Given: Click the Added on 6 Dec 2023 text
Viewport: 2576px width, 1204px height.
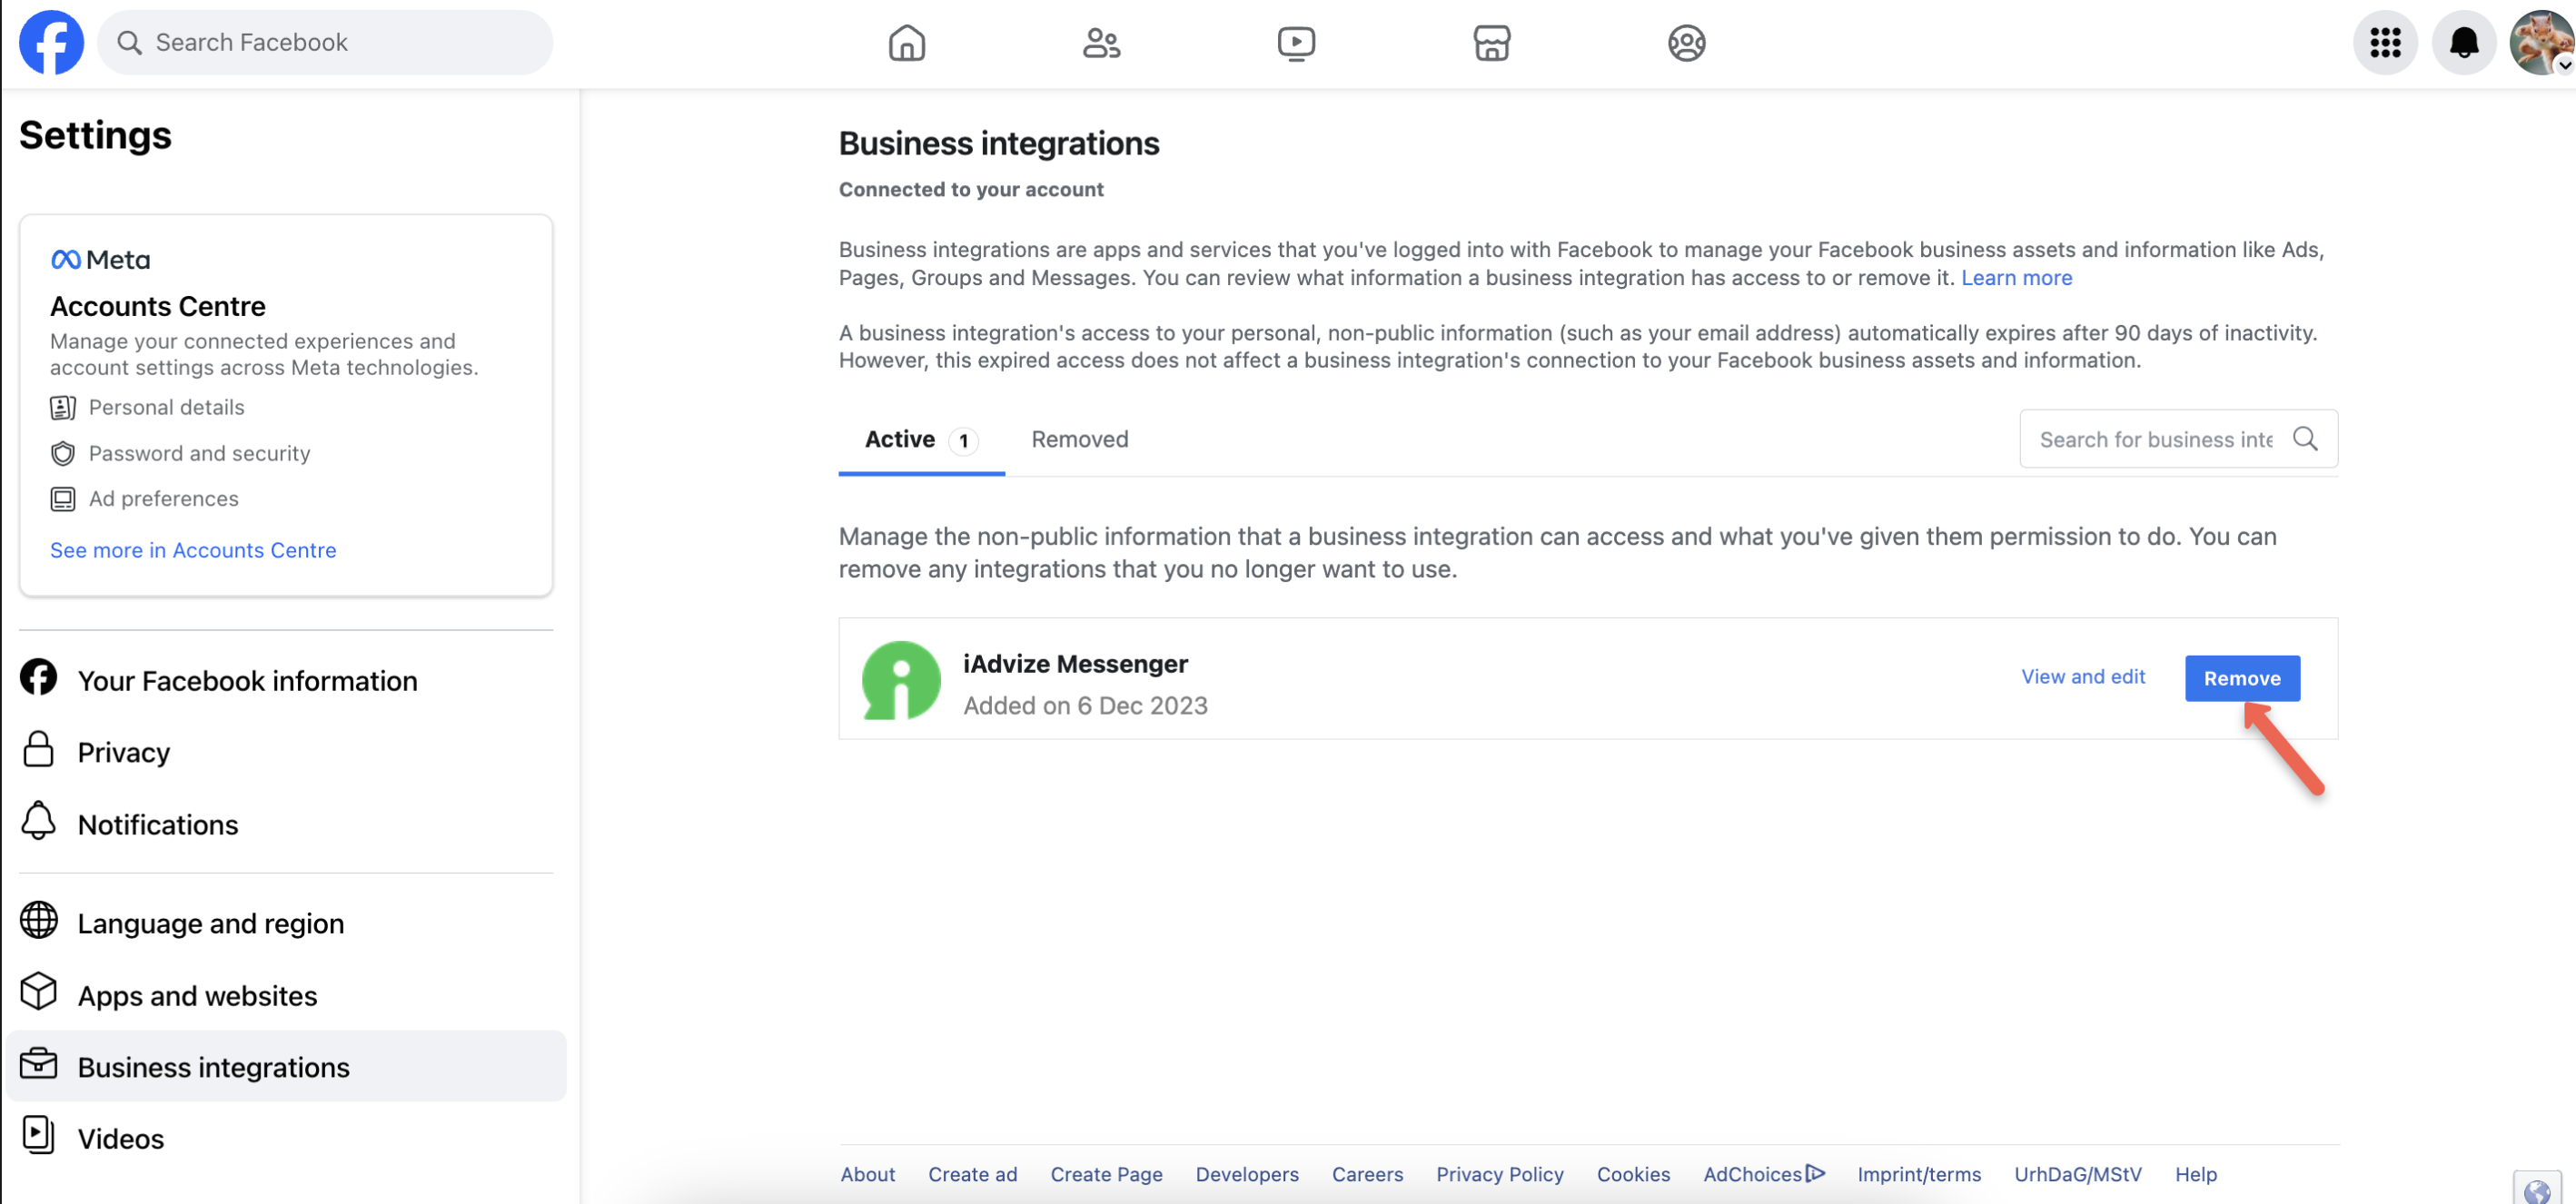Looking at the screenshot, I should [x=1085, y=706].
